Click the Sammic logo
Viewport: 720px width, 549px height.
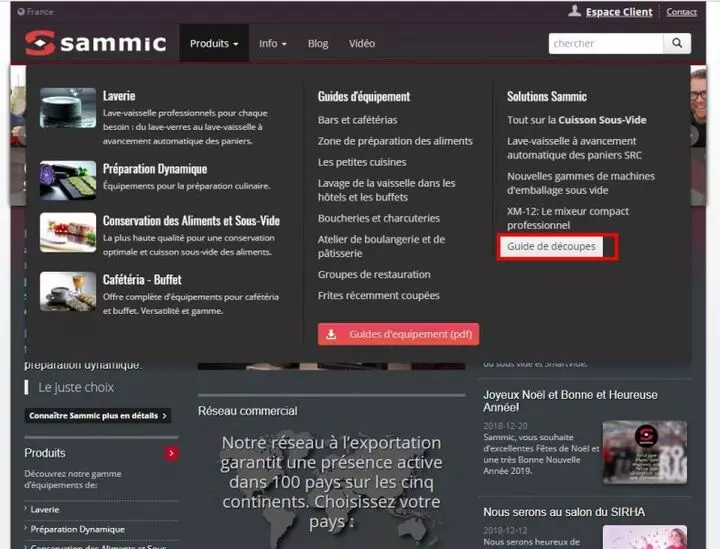(96, 43)
